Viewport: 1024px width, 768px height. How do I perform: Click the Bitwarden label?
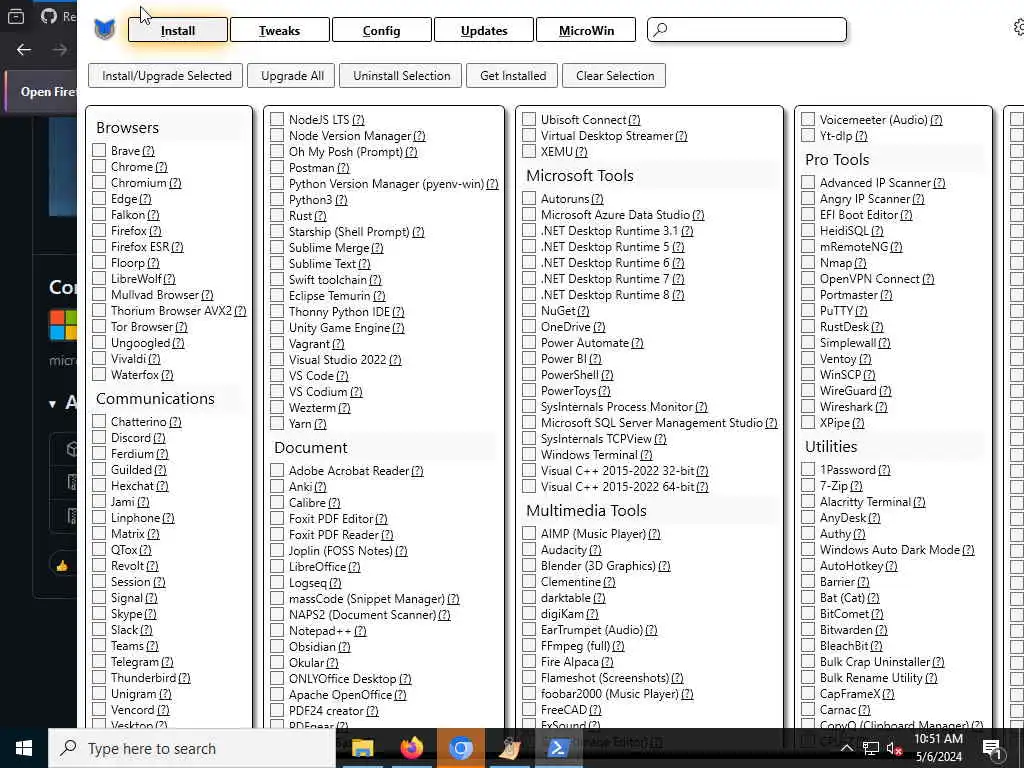tap(846, 630)
